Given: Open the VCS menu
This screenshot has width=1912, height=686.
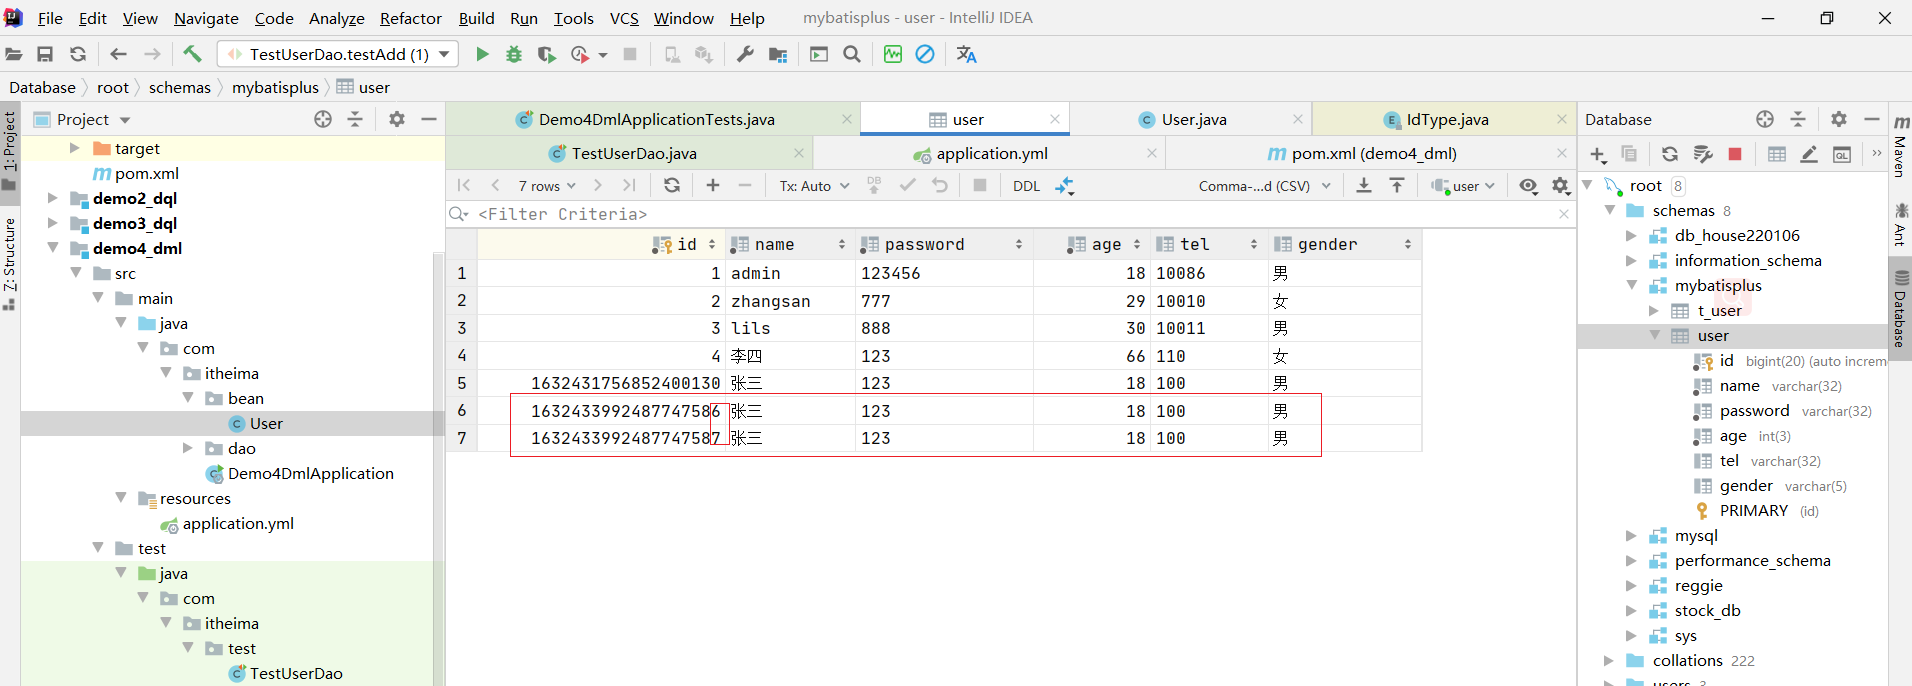Looking at the screenshot, I should (624, 18).
